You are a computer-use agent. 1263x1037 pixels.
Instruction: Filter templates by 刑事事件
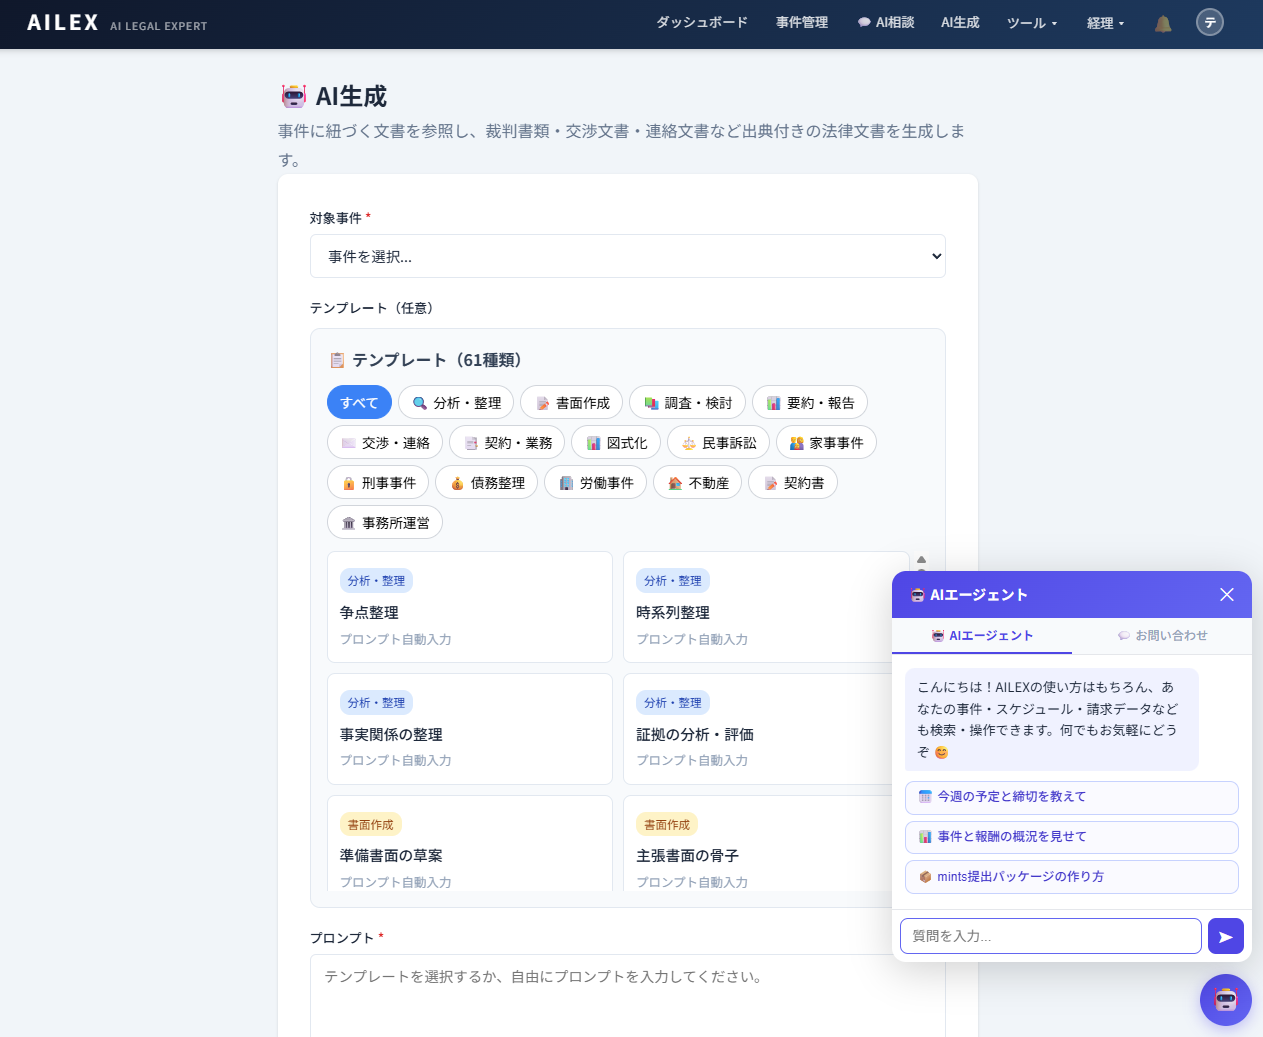click(378, 482)
